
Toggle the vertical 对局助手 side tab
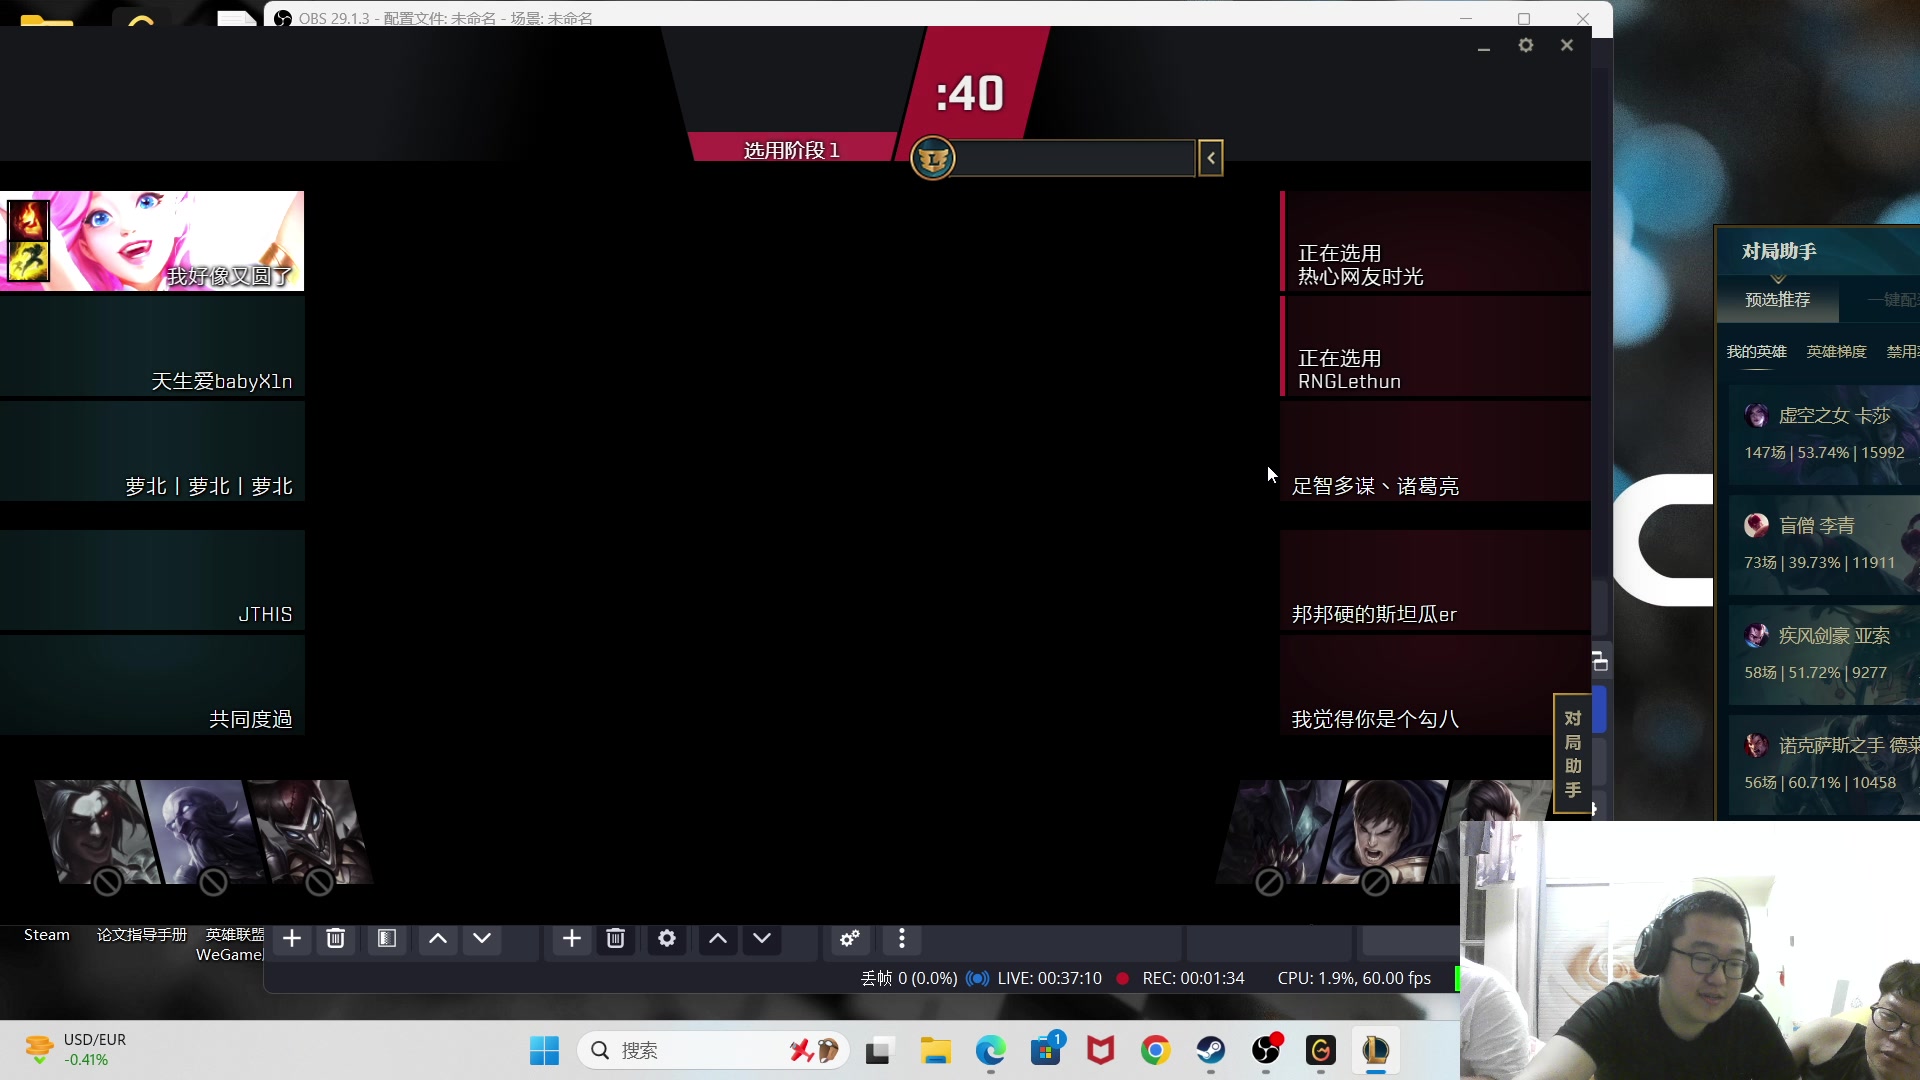point(1572,754)
